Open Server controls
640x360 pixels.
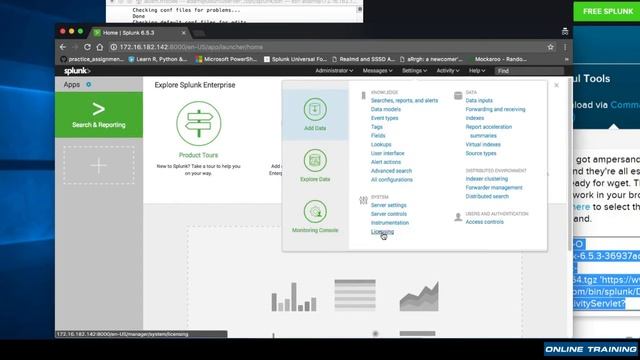click(x=389, y=214)
